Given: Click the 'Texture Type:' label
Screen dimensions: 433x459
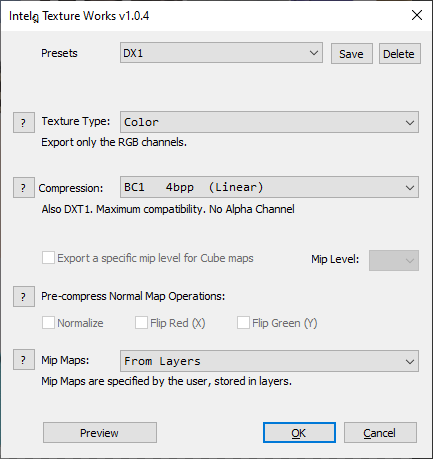Looking at the screenshot, I should (76, 121).
